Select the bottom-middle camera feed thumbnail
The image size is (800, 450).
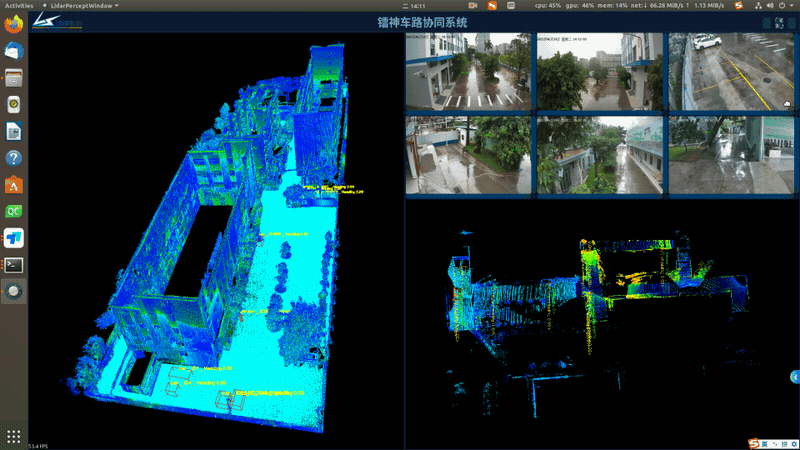point(599,155)
